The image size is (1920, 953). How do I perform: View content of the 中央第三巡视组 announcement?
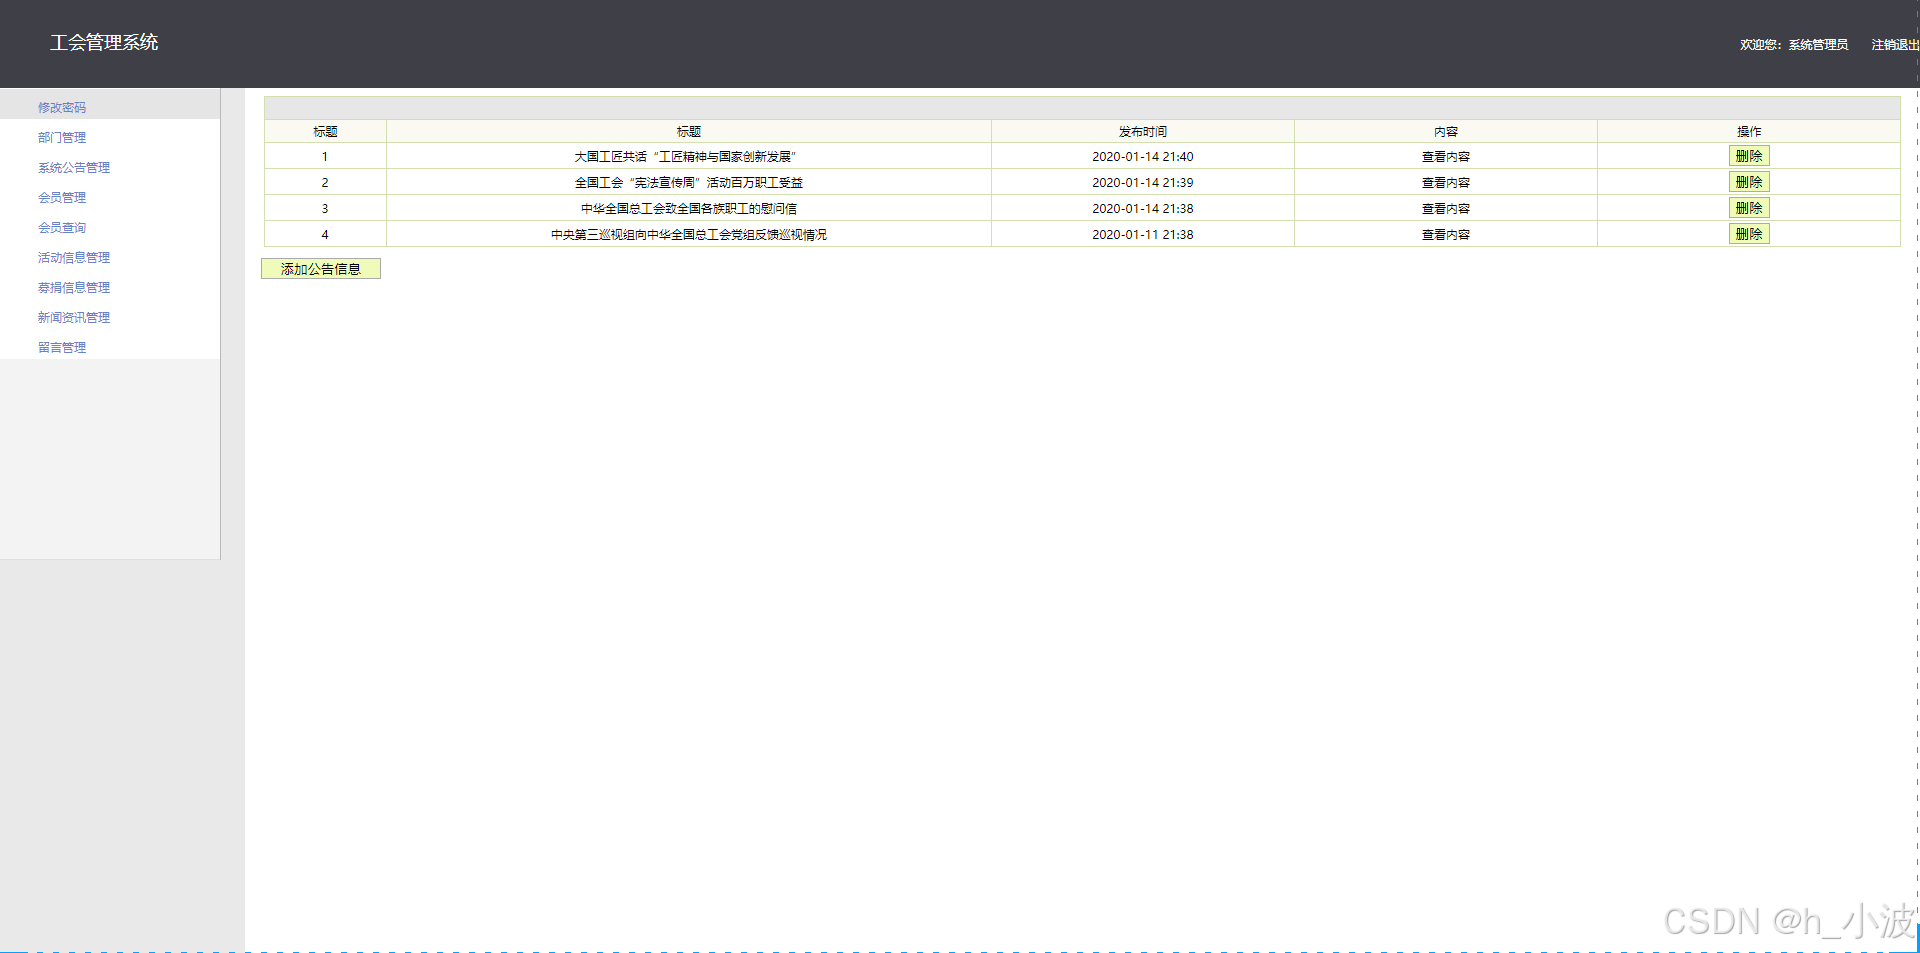(x=1445, y=234)
